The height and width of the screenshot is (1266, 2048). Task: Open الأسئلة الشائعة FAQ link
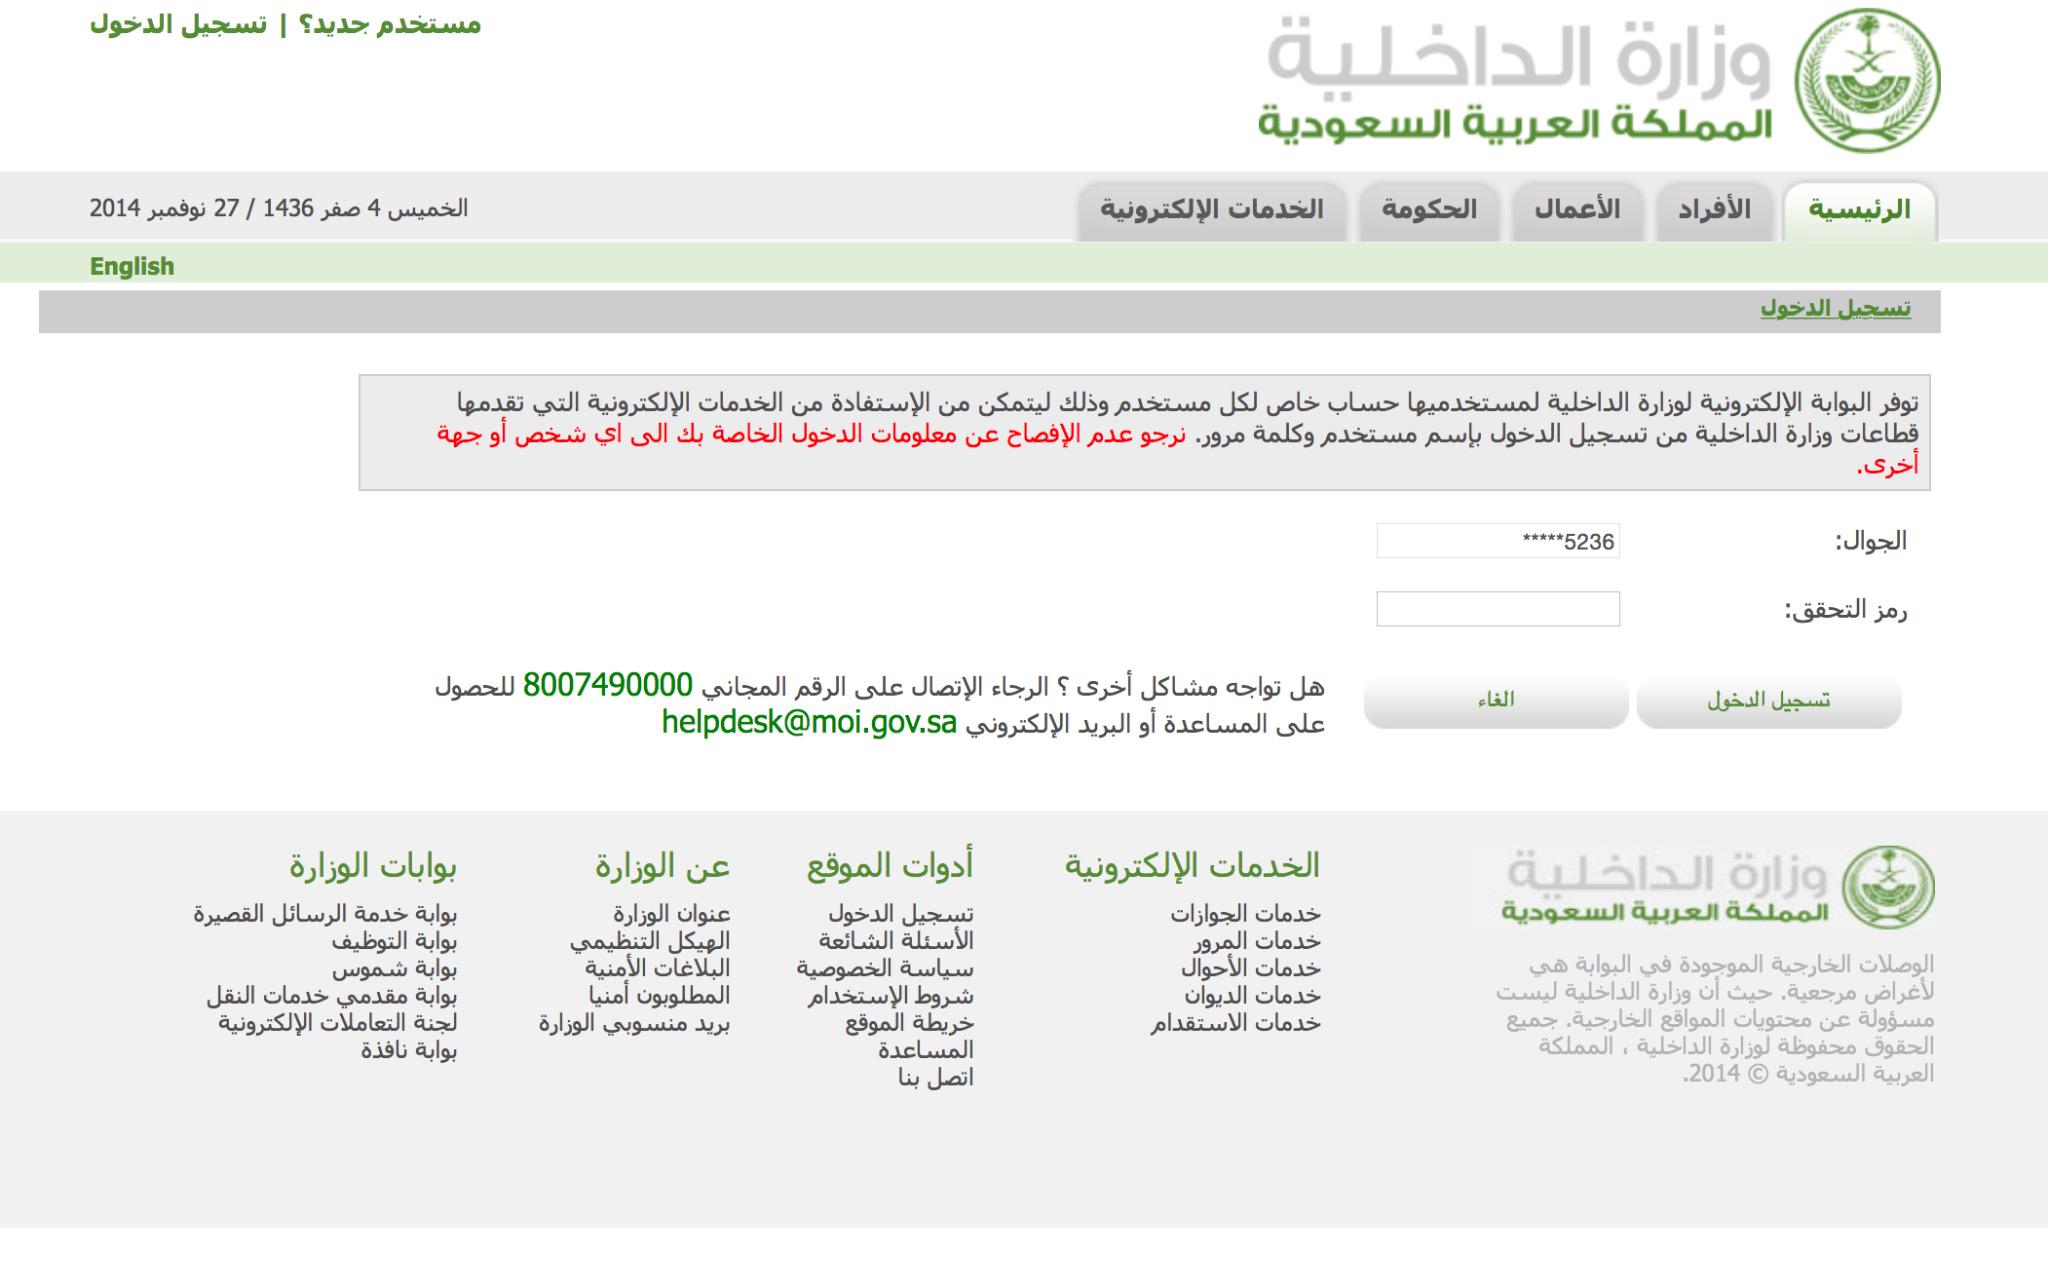pos(896,941)
